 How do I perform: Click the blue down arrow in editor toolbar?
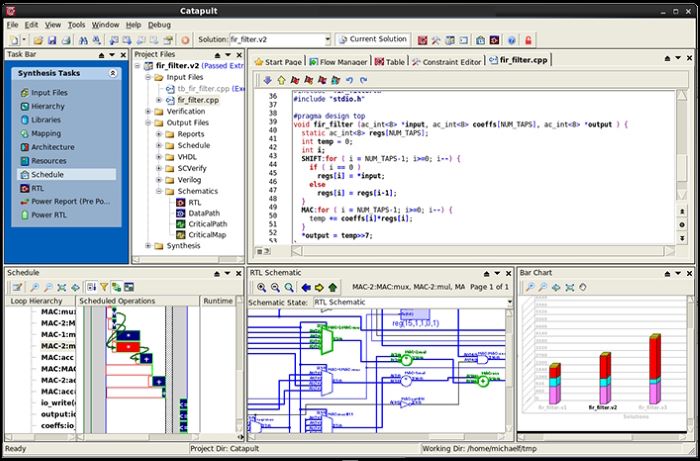click(x=267, y=80)
